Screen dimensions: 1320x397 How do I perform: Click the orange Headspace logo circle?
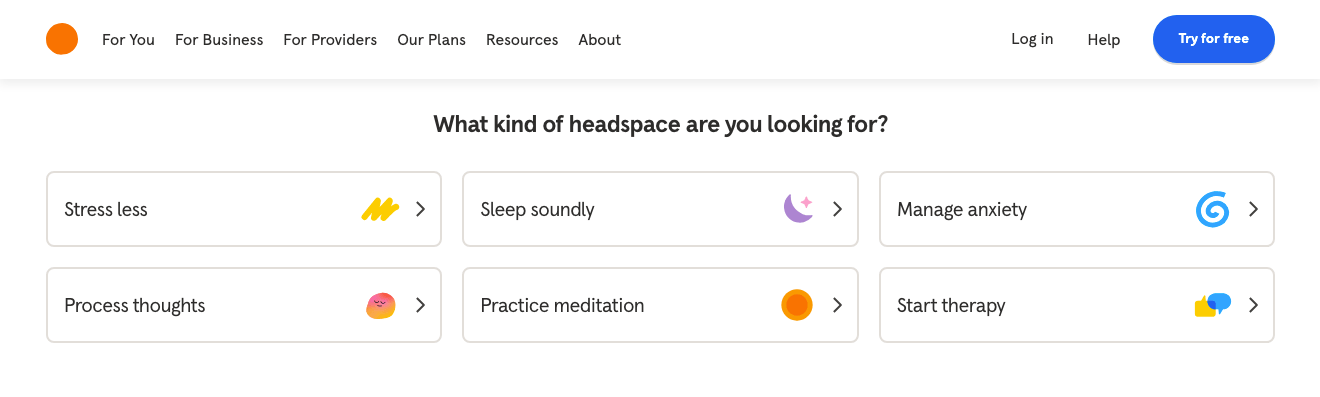(x=62, y=39)
